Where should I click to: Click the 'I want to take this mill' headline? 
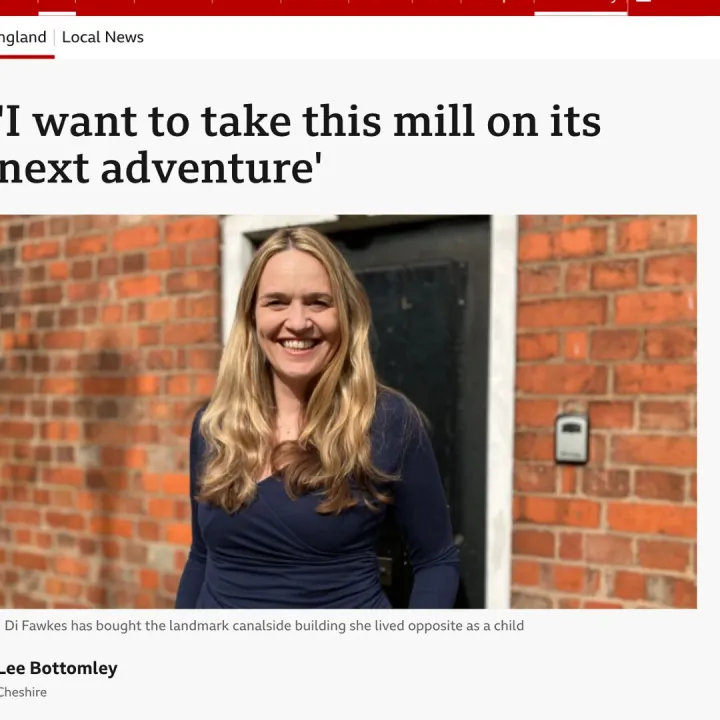click(x=300, y=145)
